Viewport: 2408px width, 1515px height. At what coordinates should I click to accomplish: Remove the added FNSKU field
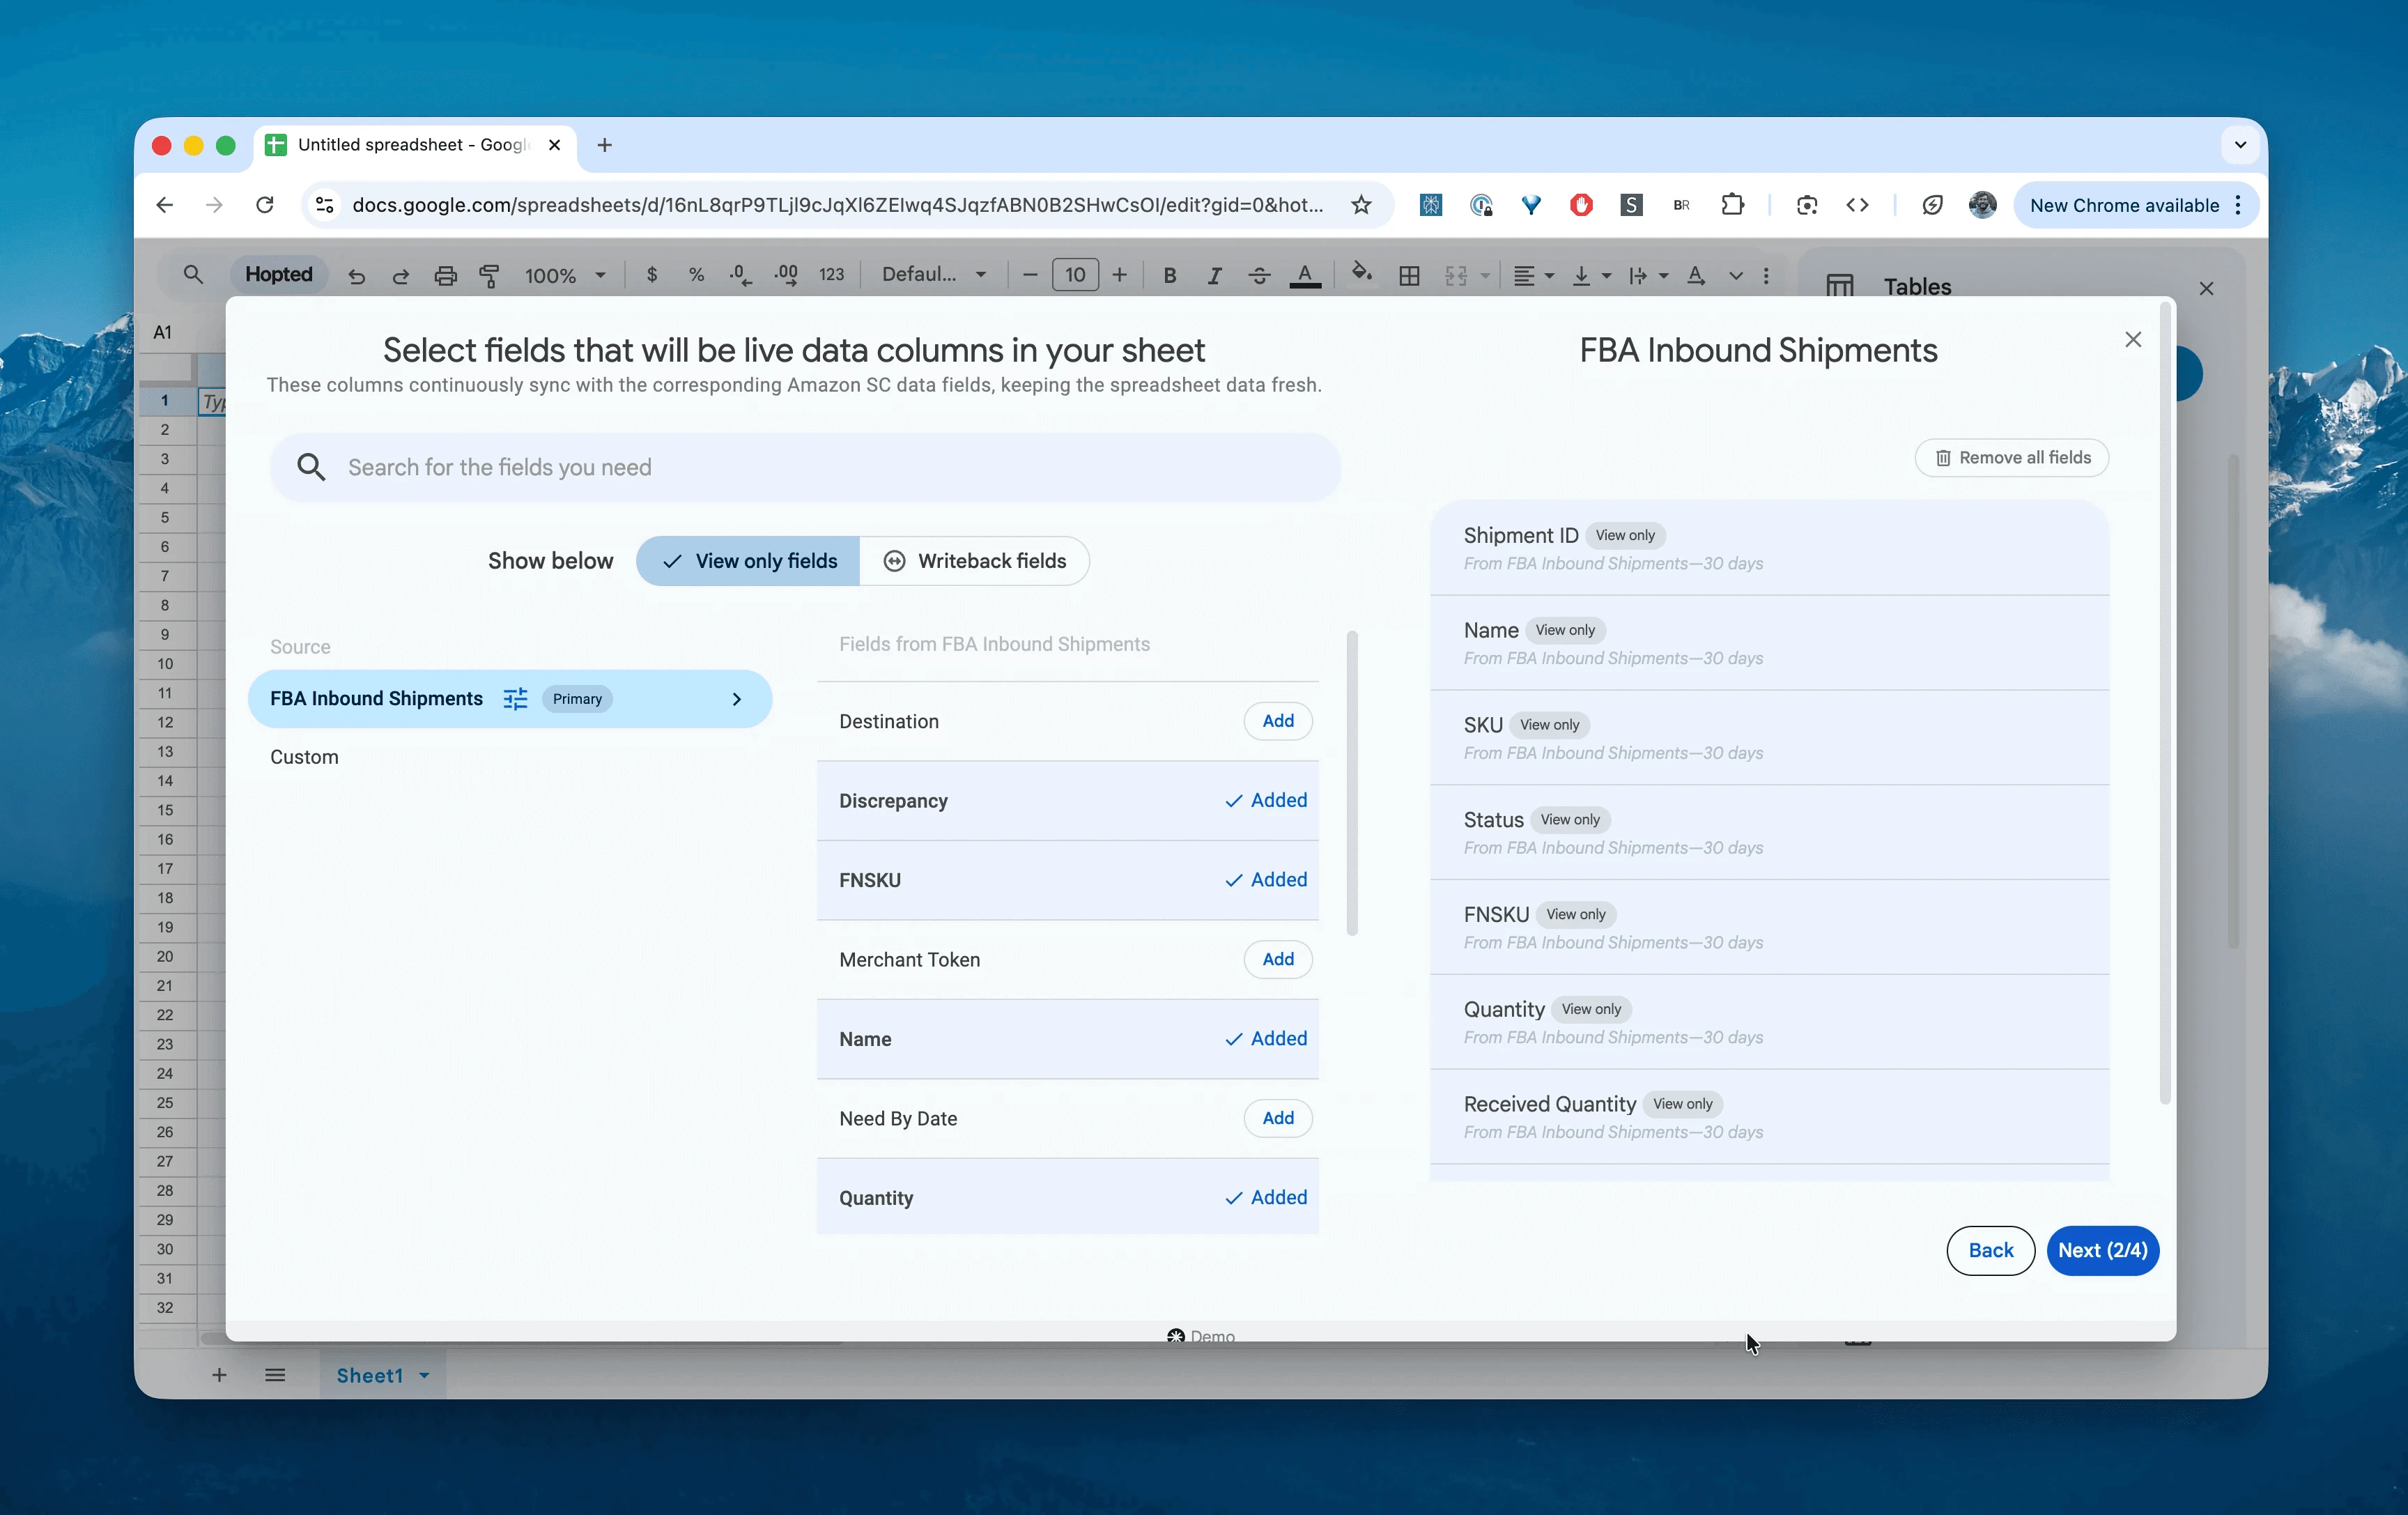(x=1266, y=880)
